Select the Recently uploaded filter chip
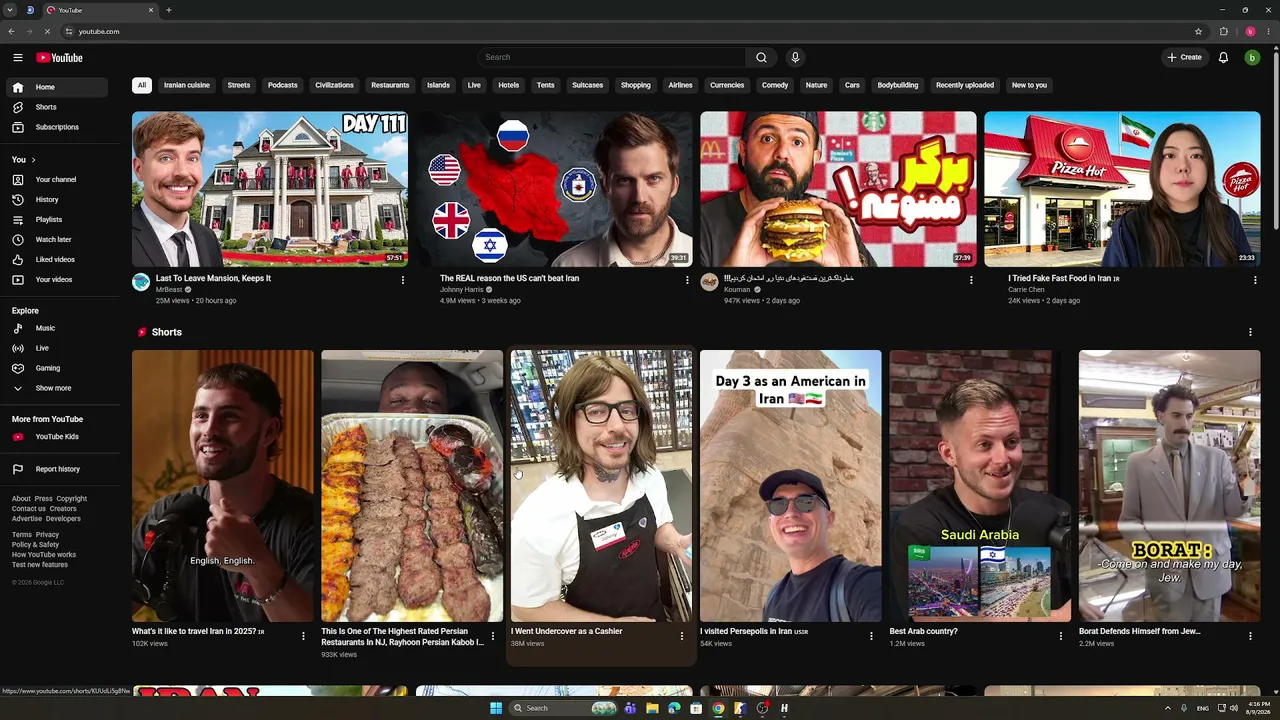 point(965,85)
